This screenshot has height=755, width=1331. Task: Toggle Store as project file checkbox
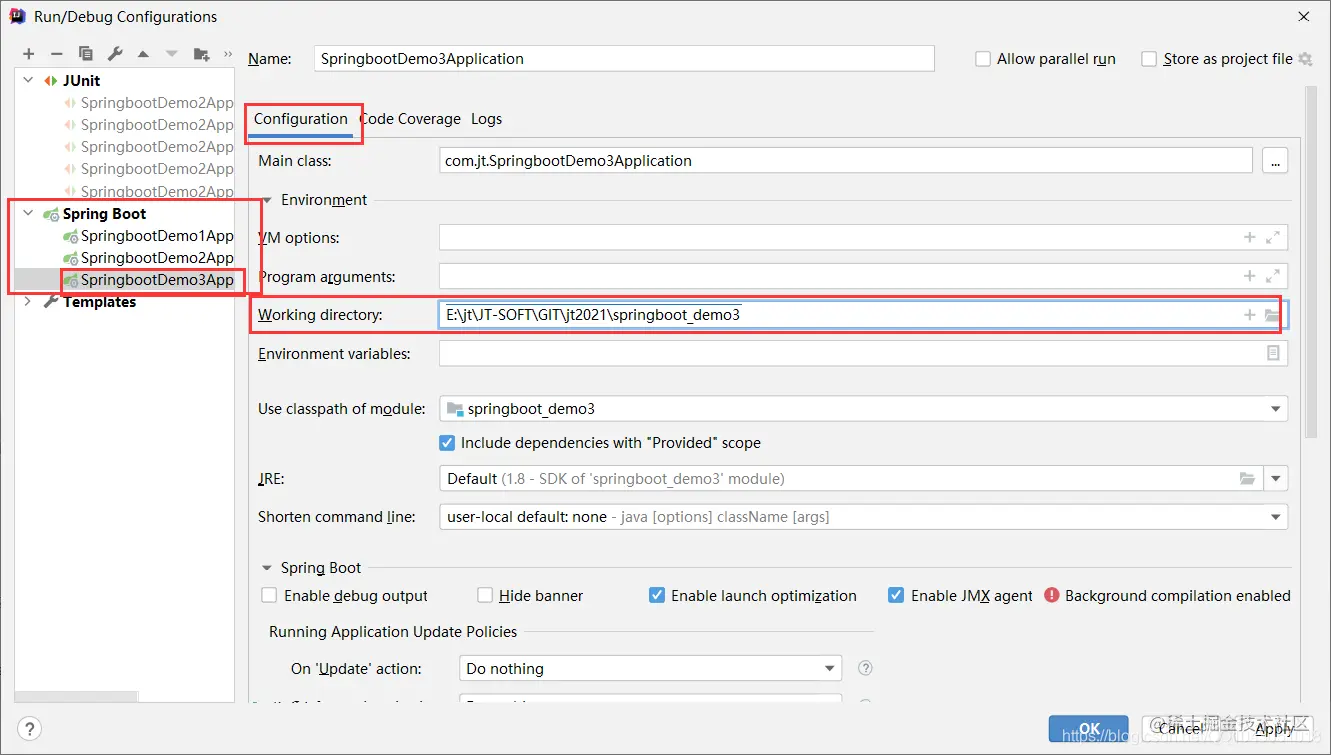click(x=1149, y=59)
